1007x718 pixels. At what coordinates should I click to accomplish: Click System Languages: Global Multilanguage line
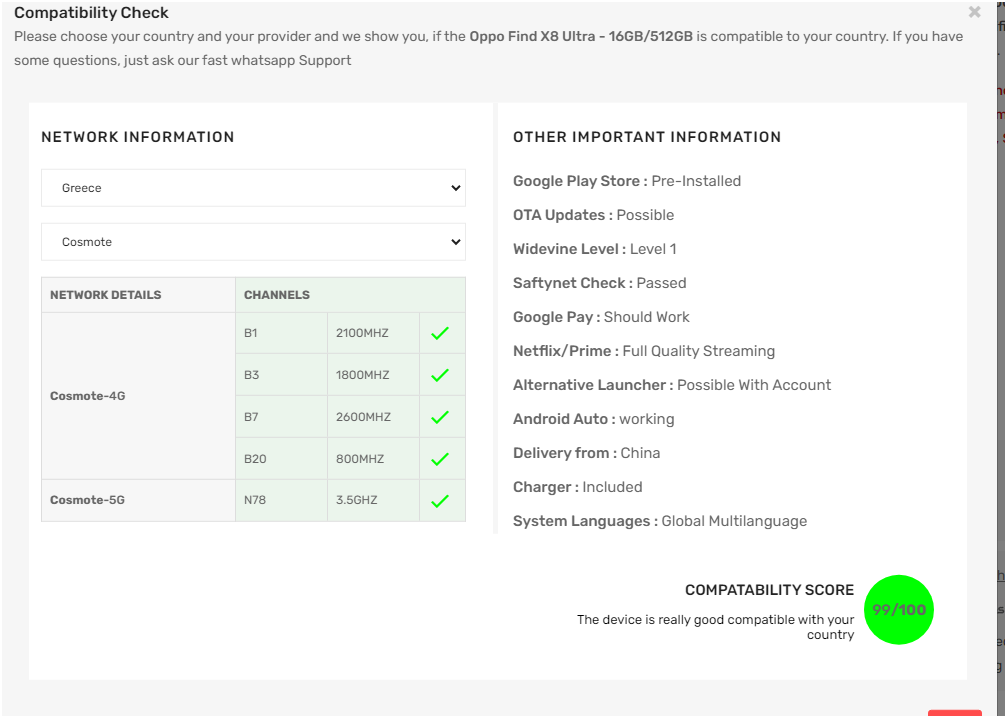(x=660, y=521)
